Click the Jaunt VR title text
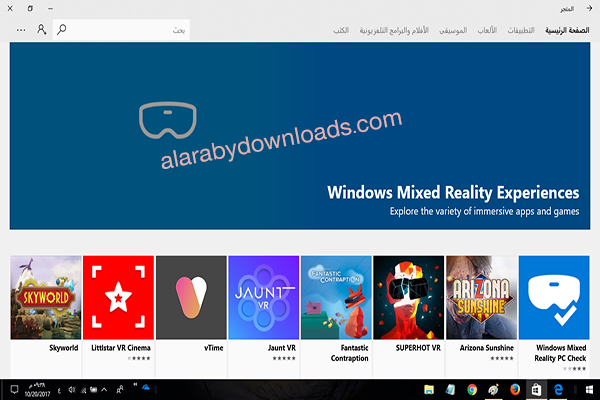 click(x=282, y=348)
